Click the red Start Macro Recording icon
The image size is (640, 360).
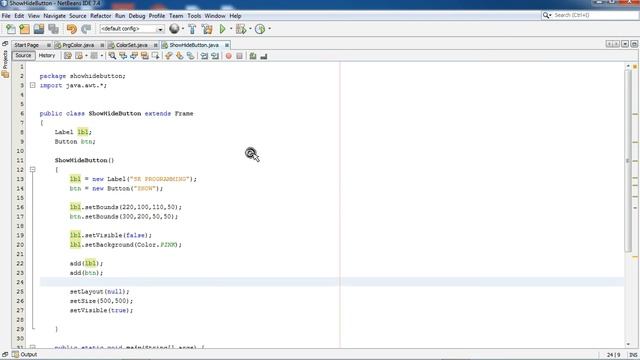click(229, 56)
